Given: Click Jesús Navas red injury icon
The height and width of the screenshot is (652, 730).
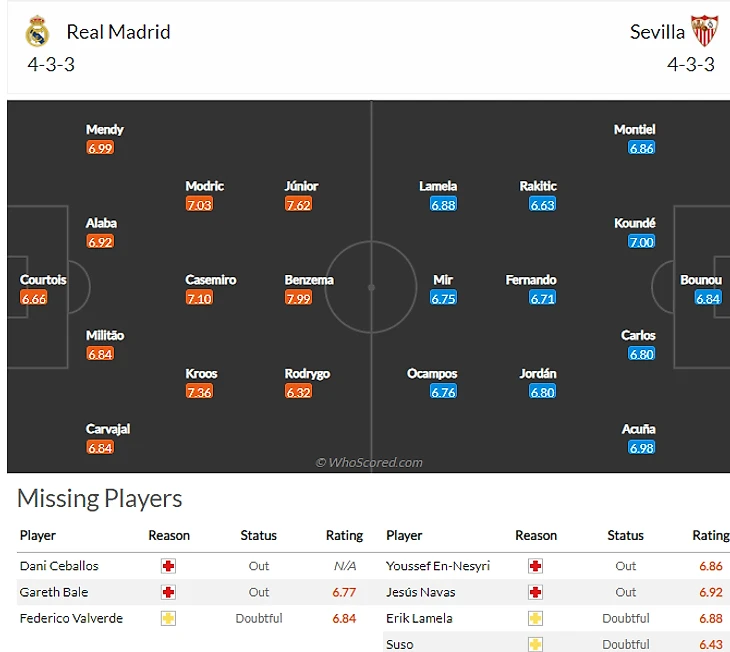Looking at the screenshot, I should pyautogui.click(x=535, y=592).
